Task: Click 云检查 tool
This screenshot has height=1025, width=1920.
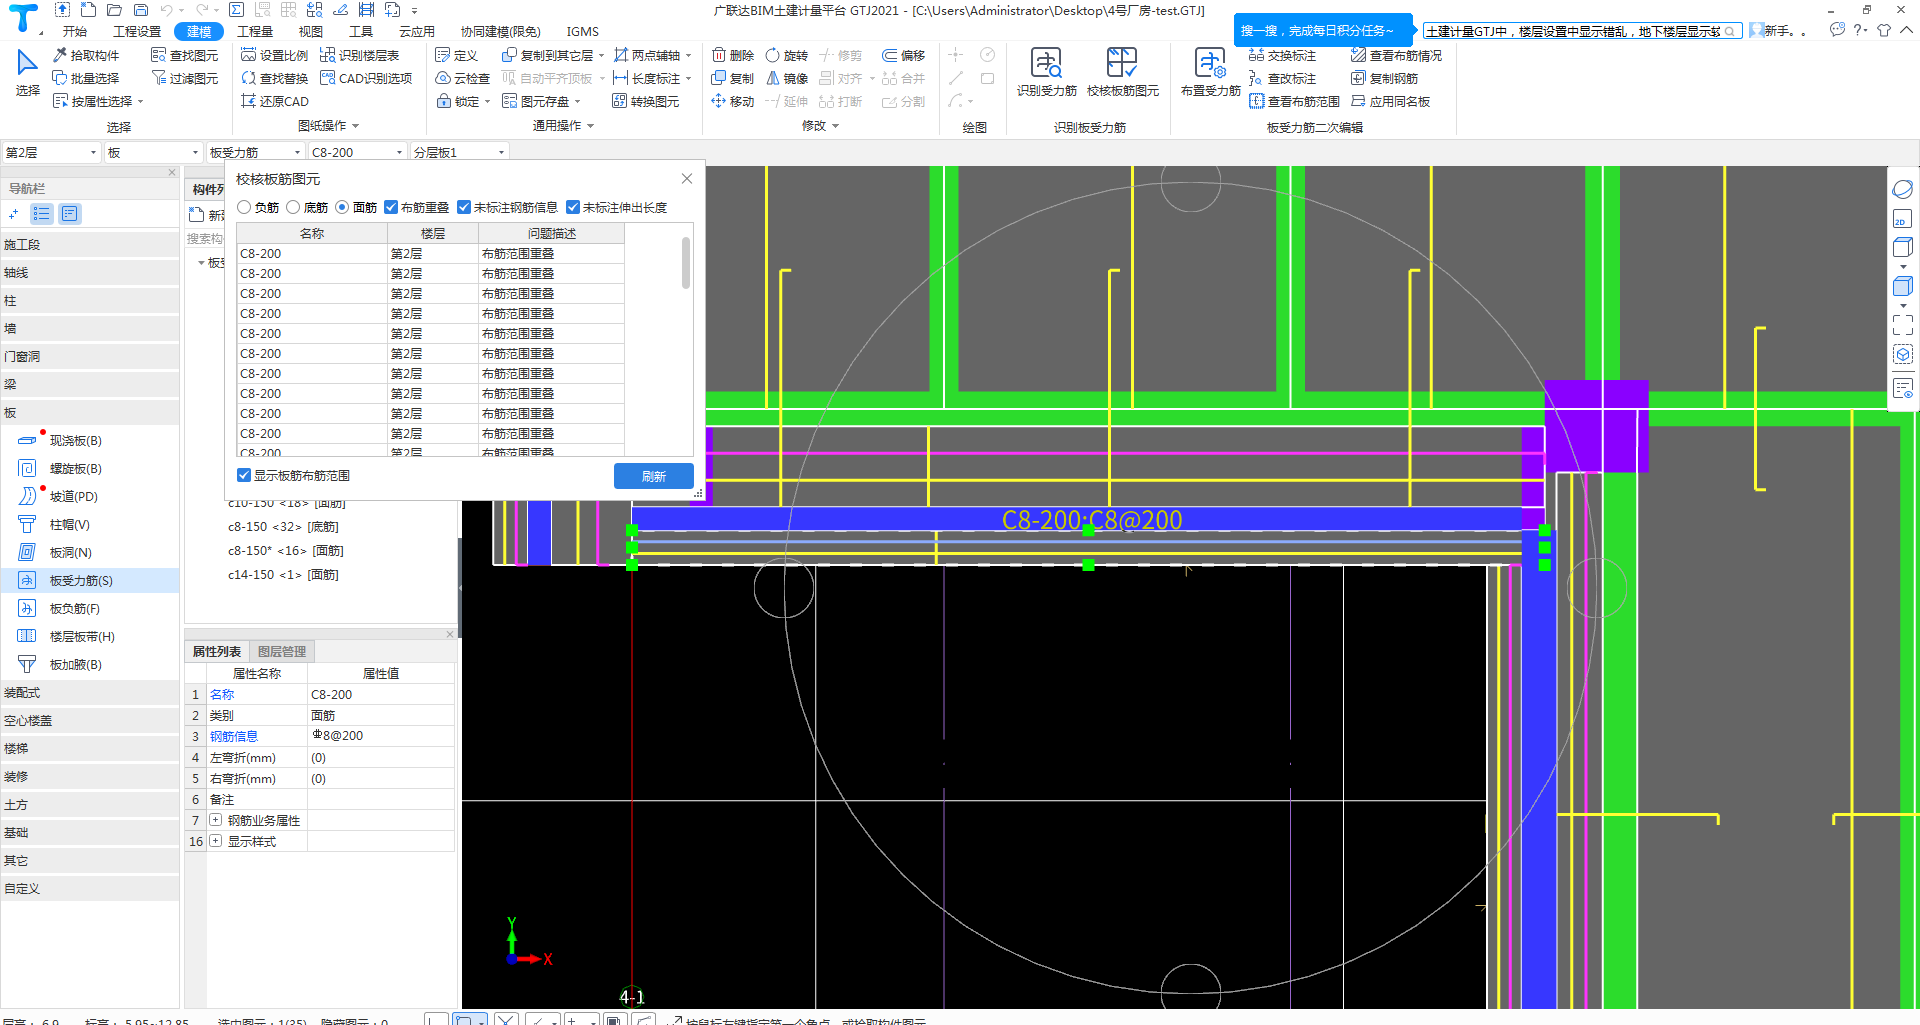Action: [463, 78]
